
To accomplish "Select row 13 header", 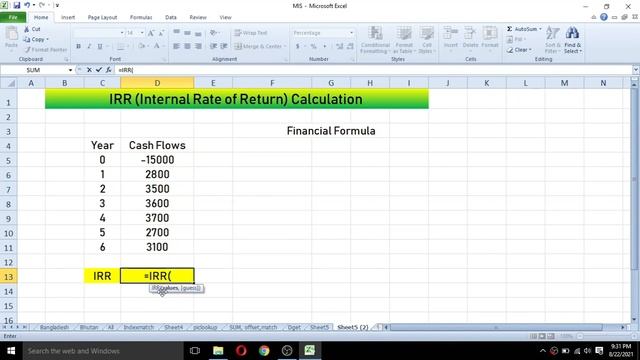I will (x=8, y=277).
